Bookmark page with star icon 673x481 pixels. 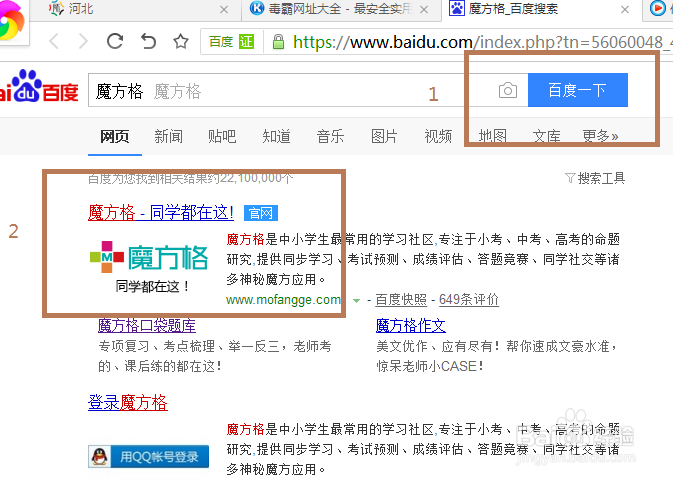(181, 42)
